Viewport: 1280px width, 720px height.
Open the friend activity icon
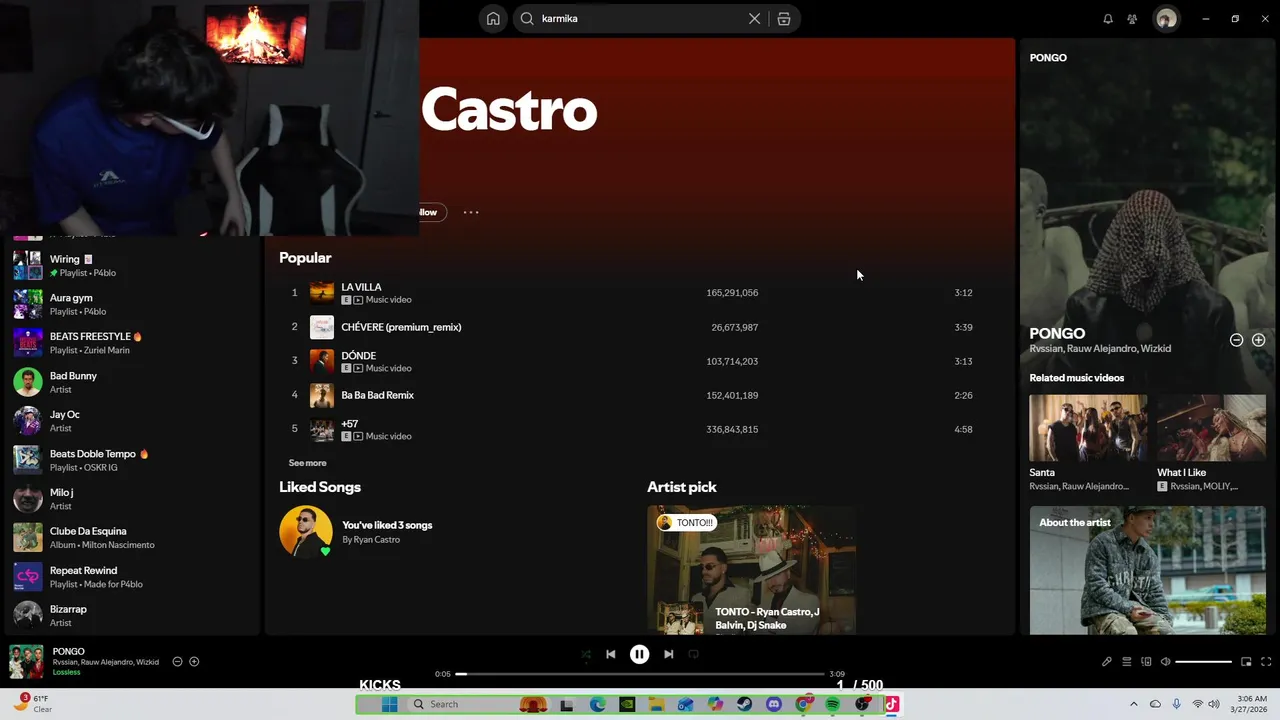[1132, 18]
